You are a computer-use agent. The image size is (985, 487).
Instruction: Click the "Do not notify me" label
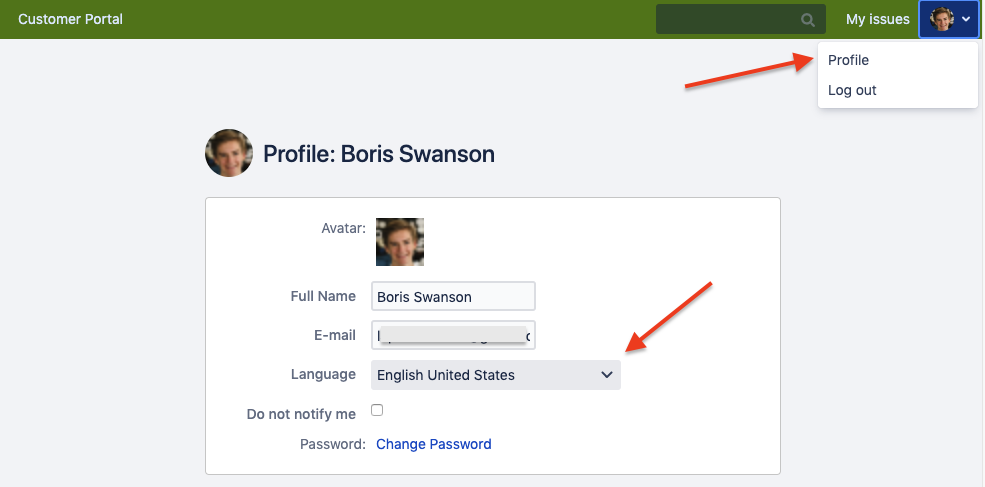[301, 413]
